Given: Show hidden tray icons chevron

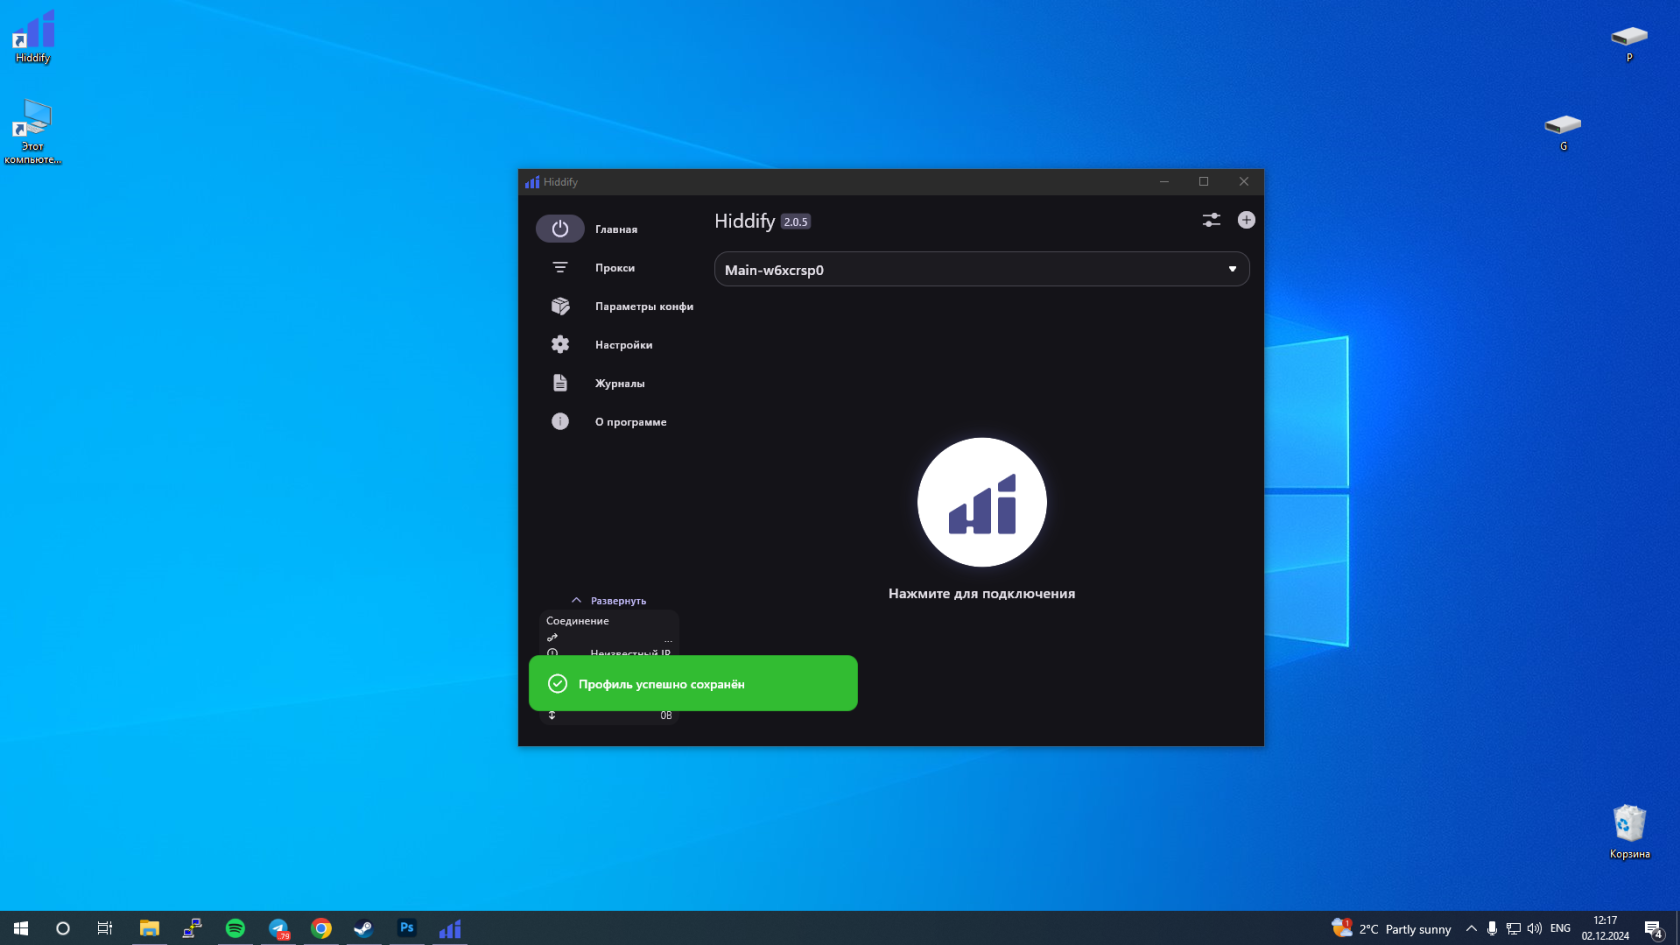Looking at the screenshot, I should coord(1471,928).
